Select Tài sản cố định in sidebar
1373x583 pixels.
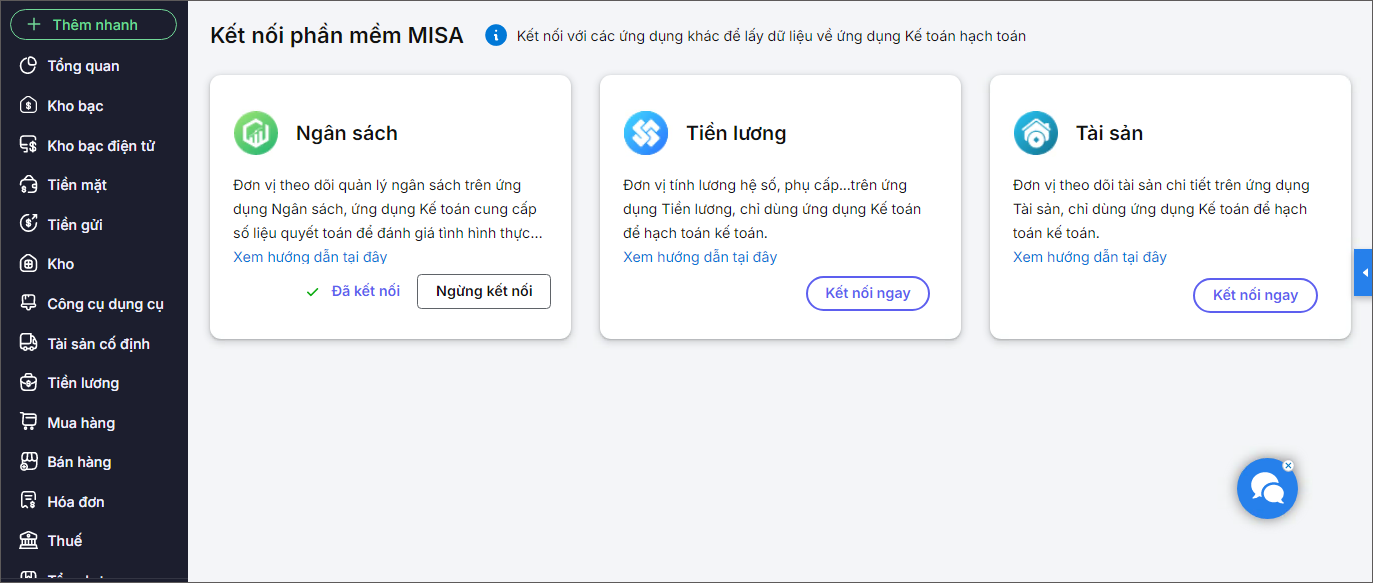98,344
